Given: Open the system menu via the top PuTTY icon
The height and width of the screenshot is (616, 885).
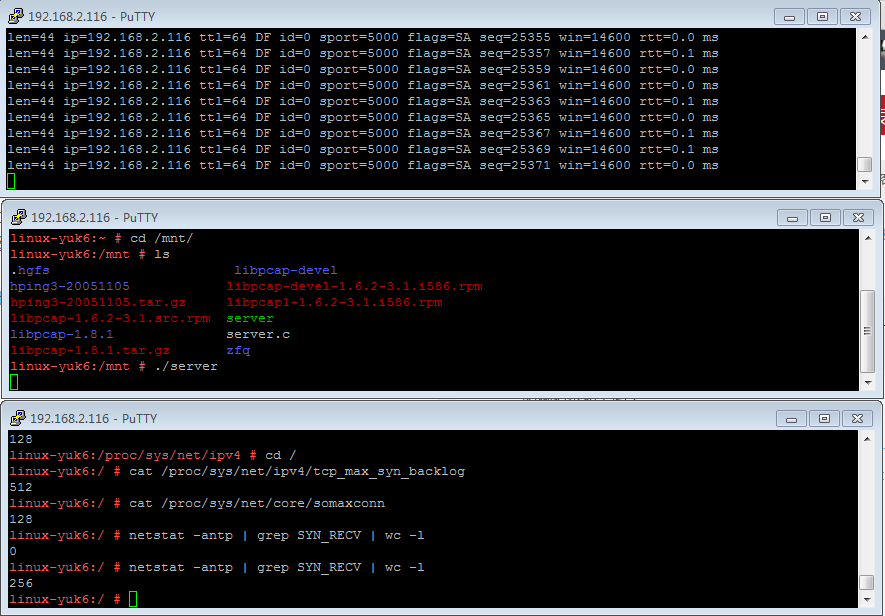Looking at the screenshot, I should [x=15, y=16].
